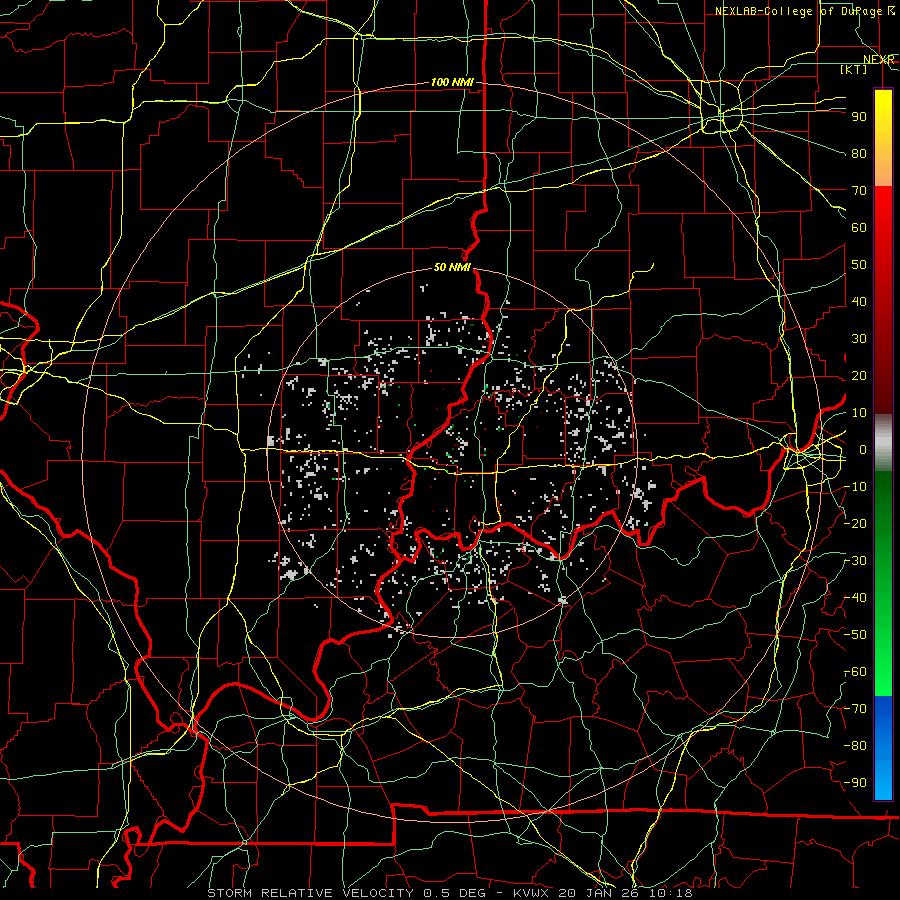The height and width of the screenshot is (900, 900).
Task: Click the -30 value on the velocity scale
Action: [x=855, y=561]
